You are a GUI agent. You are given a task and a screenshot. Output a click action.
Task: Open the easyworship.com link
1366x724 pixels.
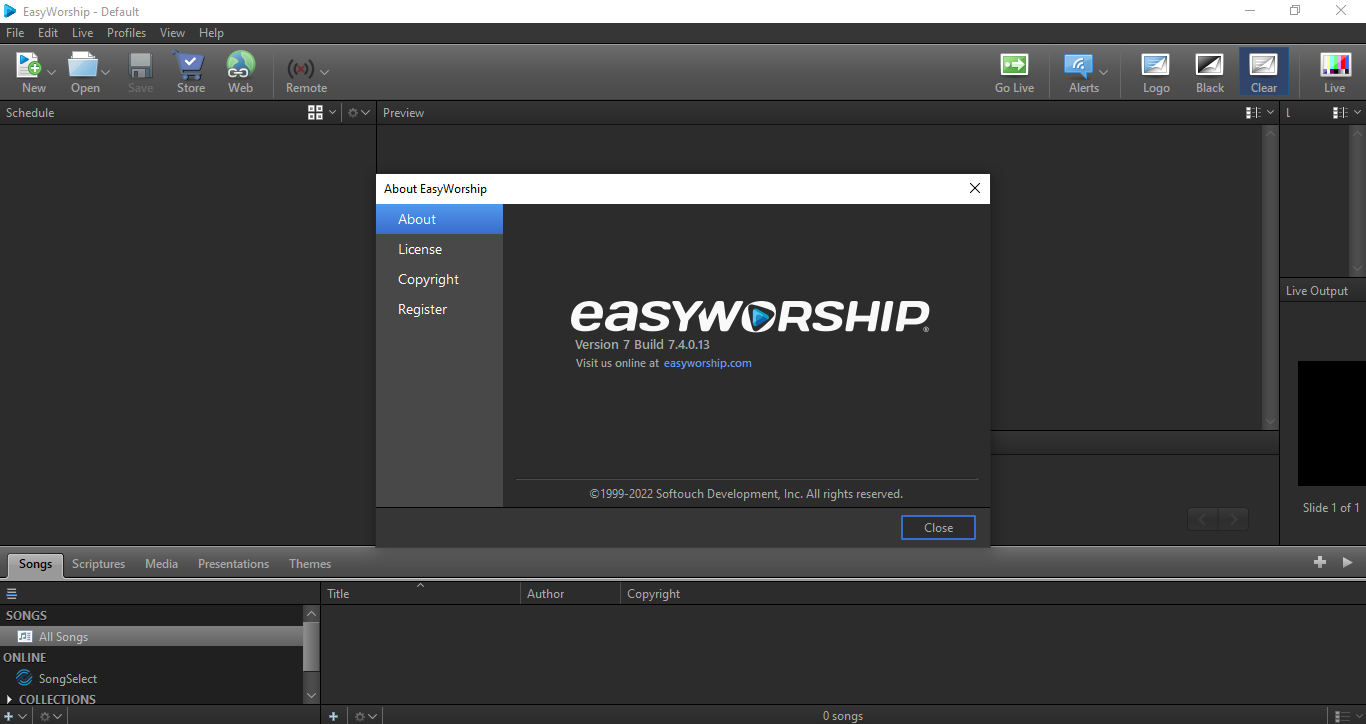pos(707,363)
